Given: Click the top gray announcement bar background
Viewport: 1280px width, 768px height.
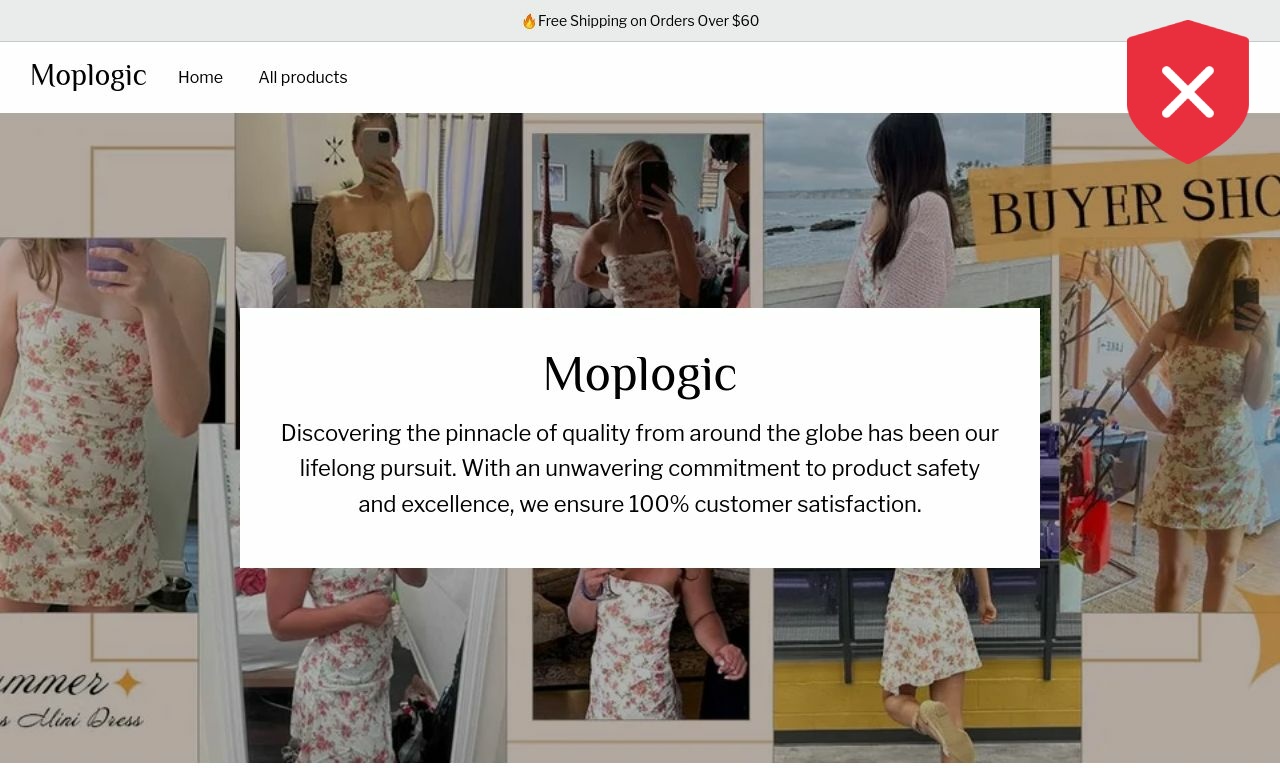Looking at the screenshot, I should coord(300,21).
